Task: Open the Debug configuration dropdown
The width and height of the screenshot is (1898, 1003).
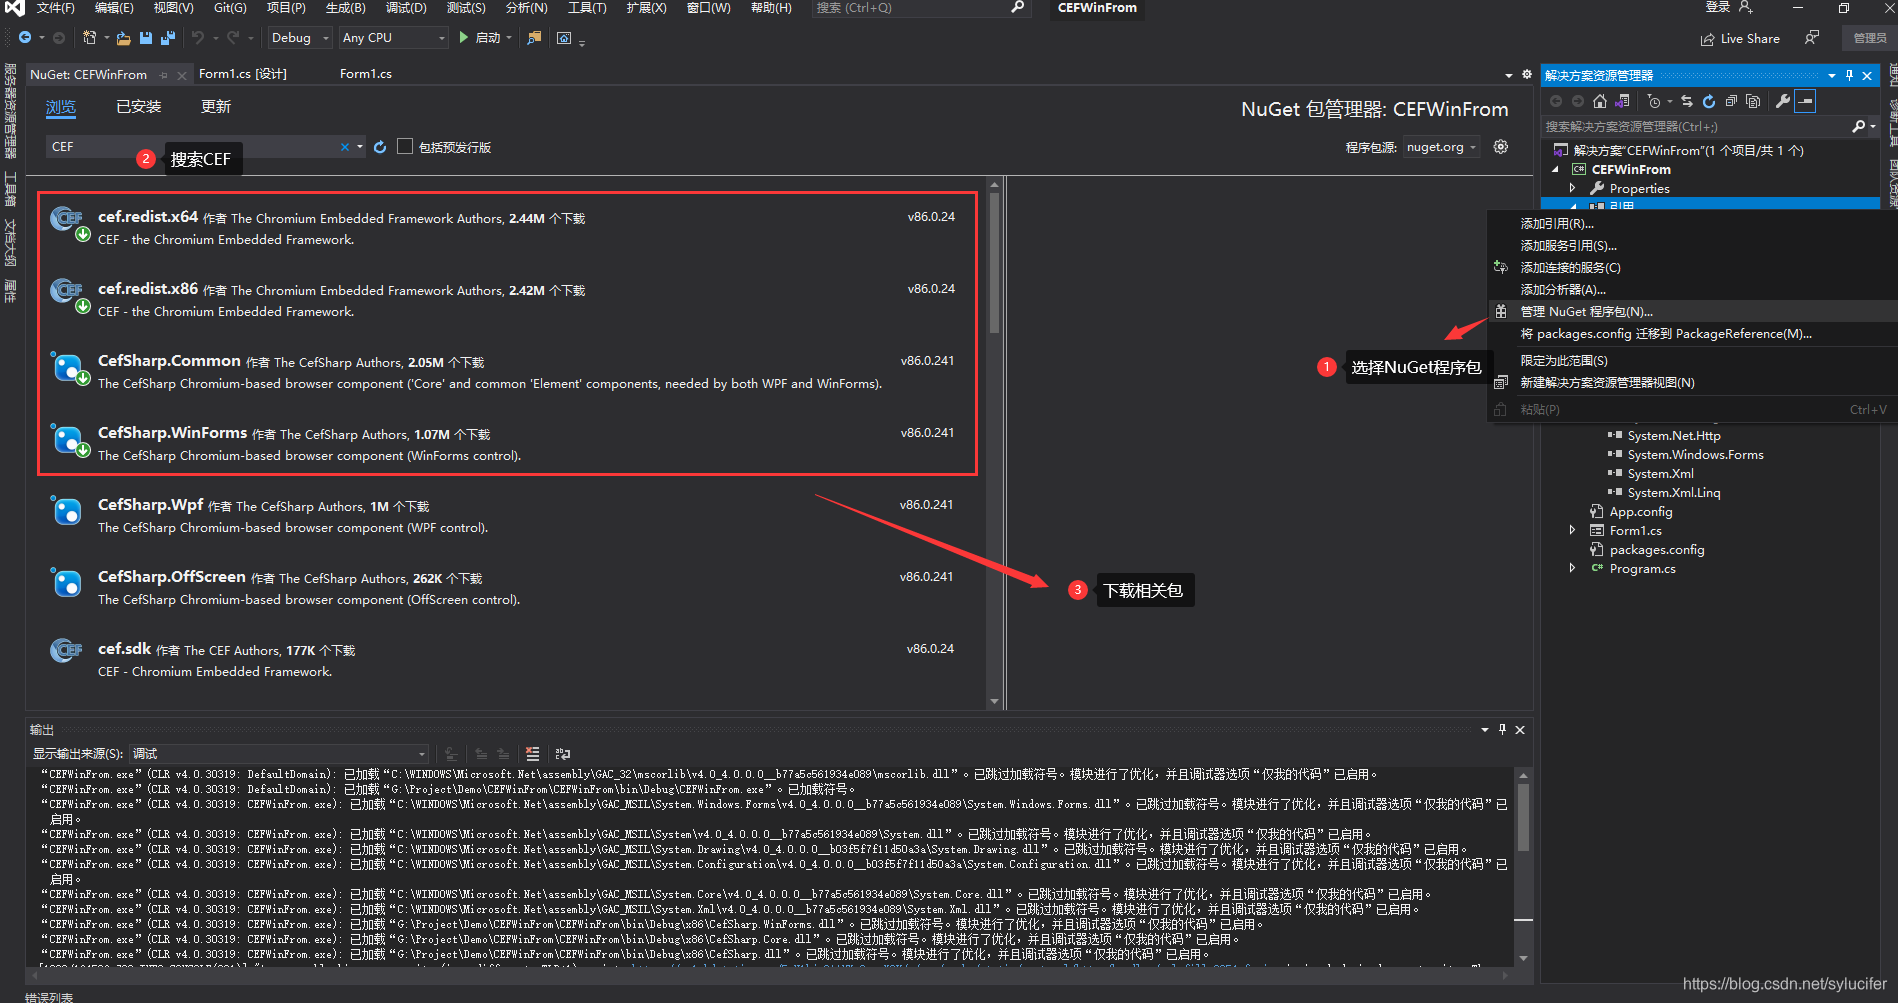Action: [x=299, y=38]
